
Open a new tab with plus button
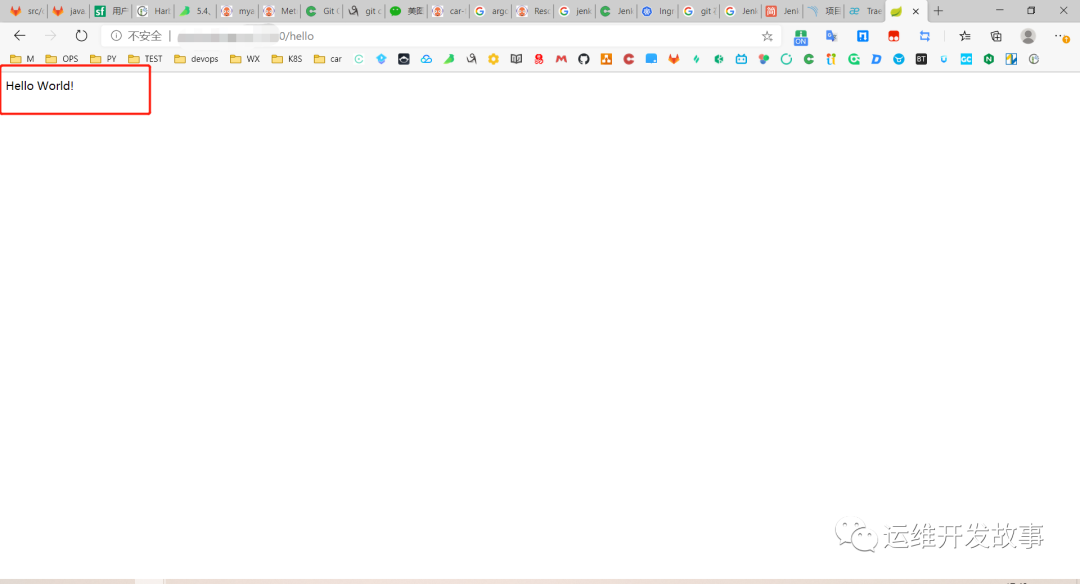(x=938, y=11)
